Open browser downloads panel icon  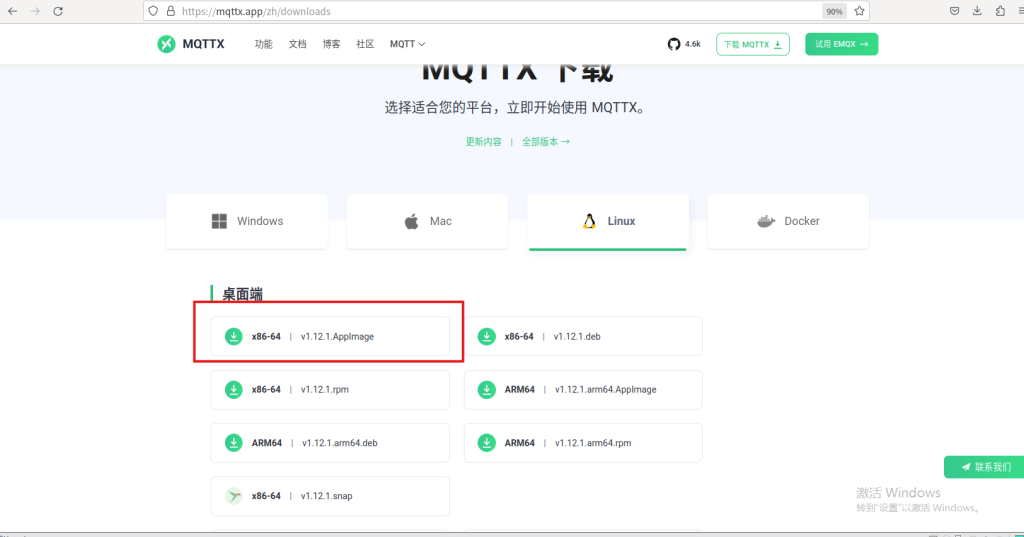click(x=977, y=11)
